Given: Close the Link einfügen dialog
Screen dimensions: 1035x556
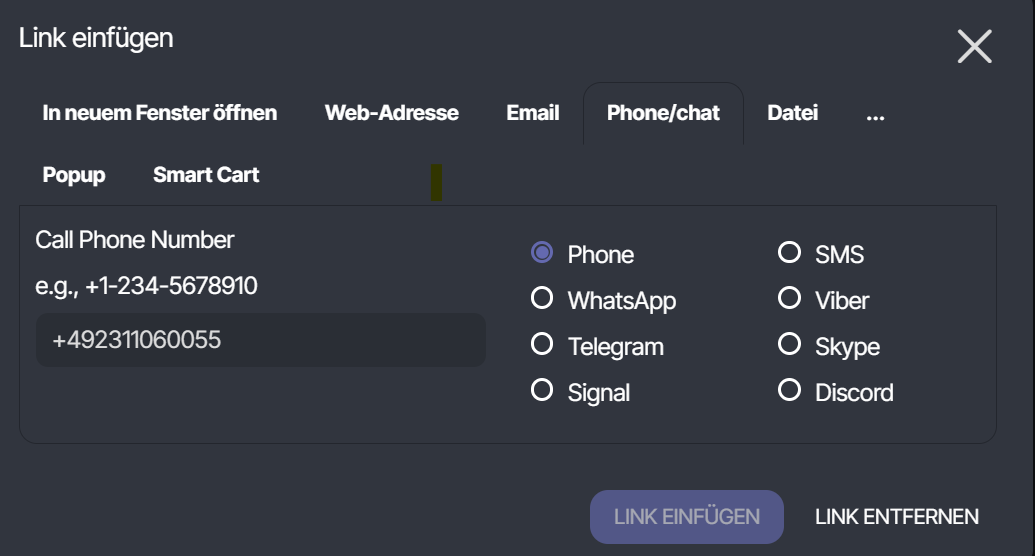Looking at the screenshot, I should click(x=974, y=47).
